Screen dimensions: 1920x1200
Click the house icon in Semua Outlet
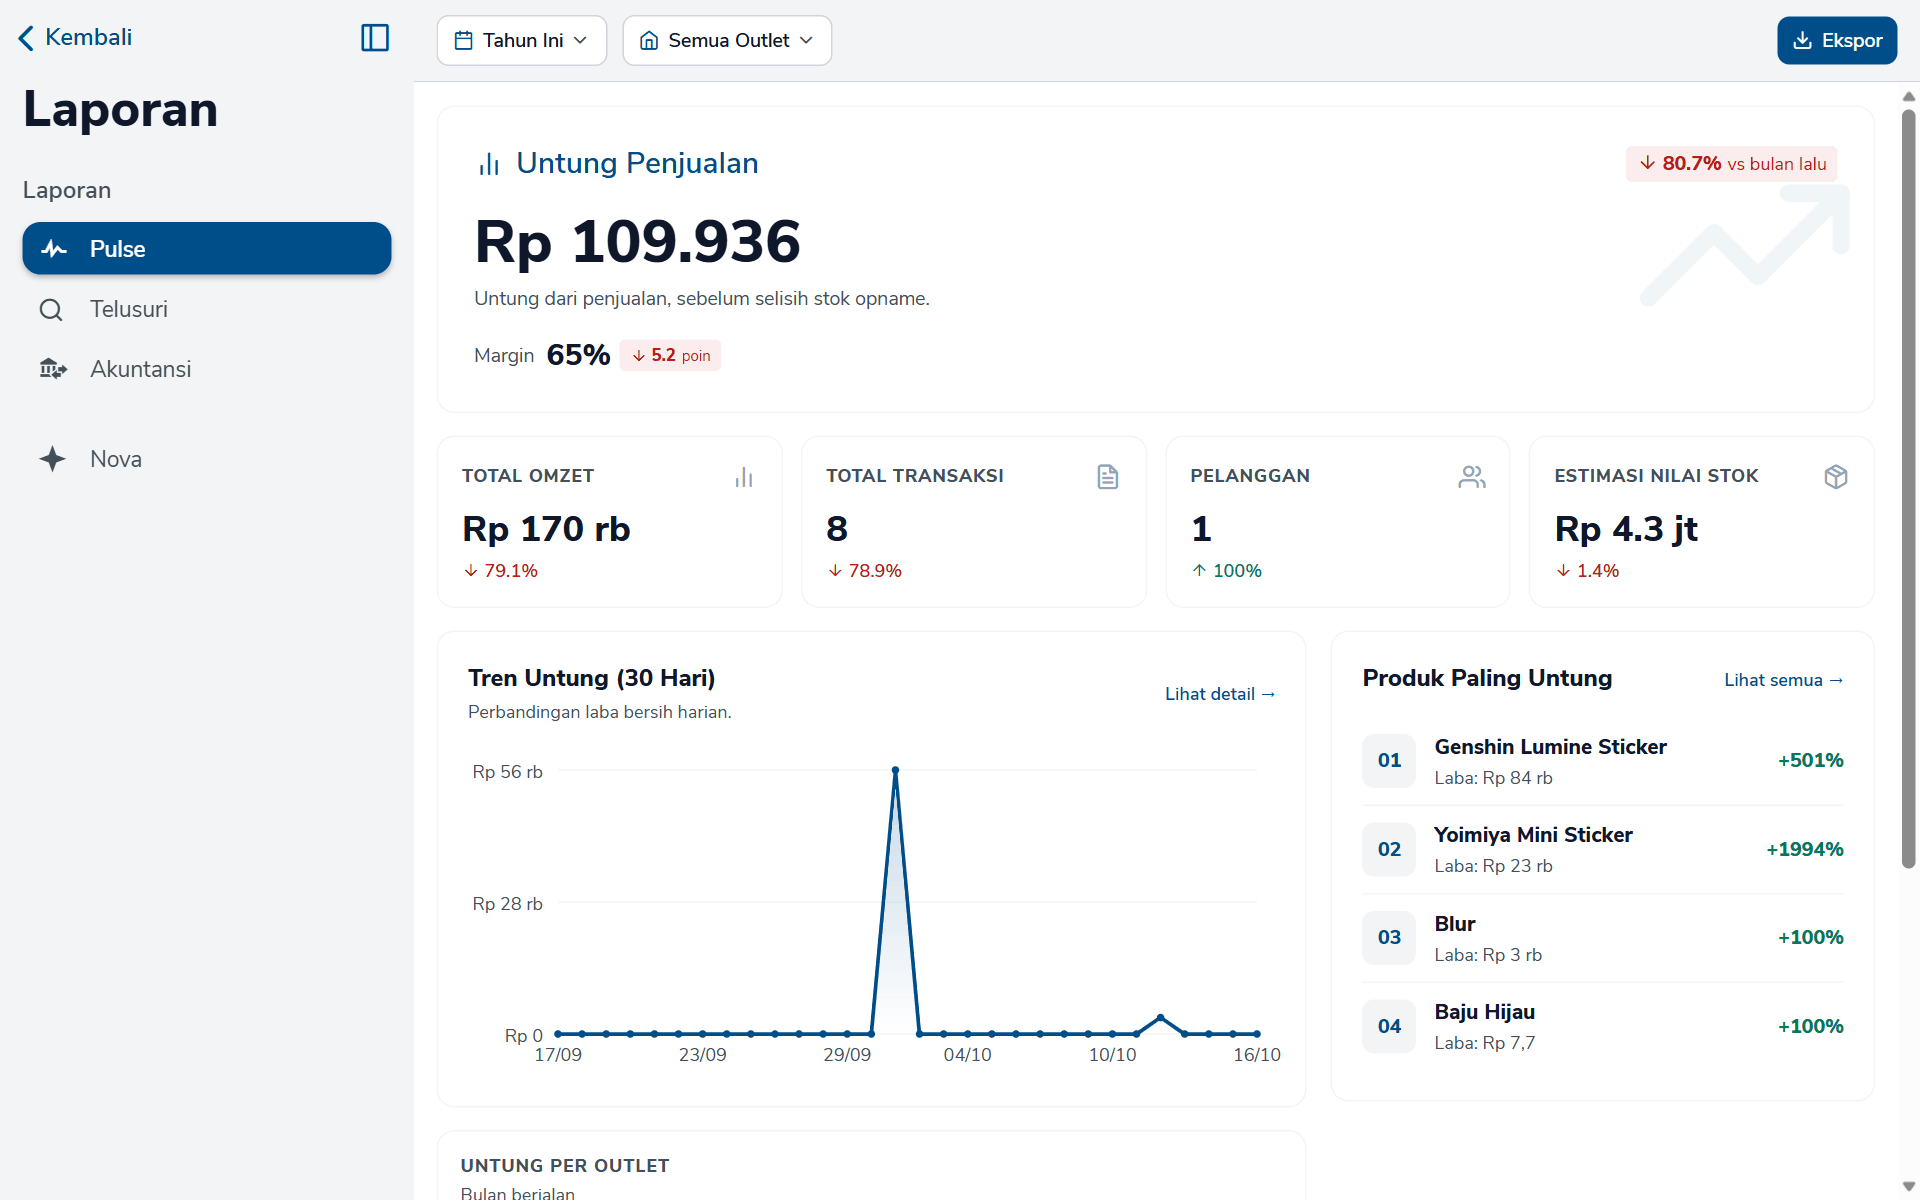point(649,41)
